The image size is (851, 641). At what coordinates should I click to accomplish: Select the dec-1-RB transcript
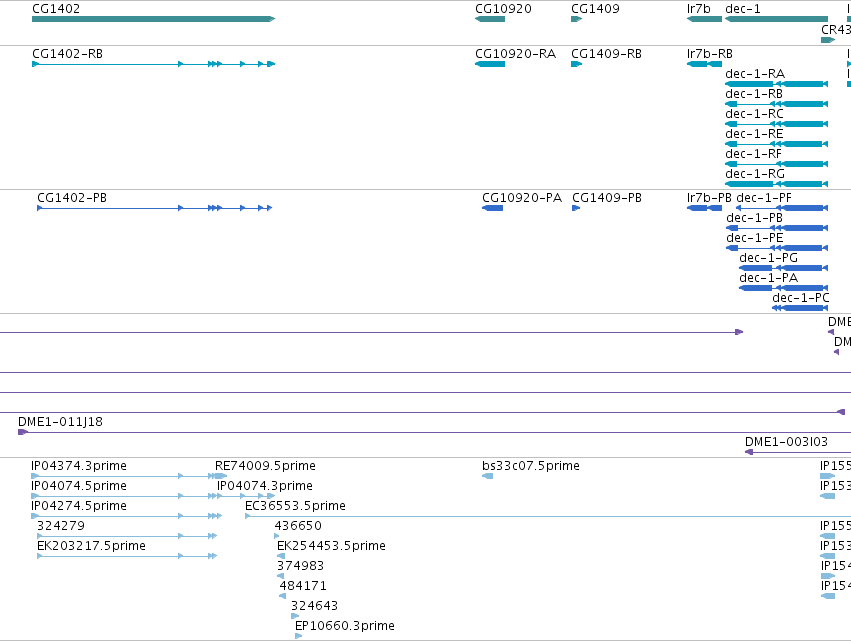[777, 104]
